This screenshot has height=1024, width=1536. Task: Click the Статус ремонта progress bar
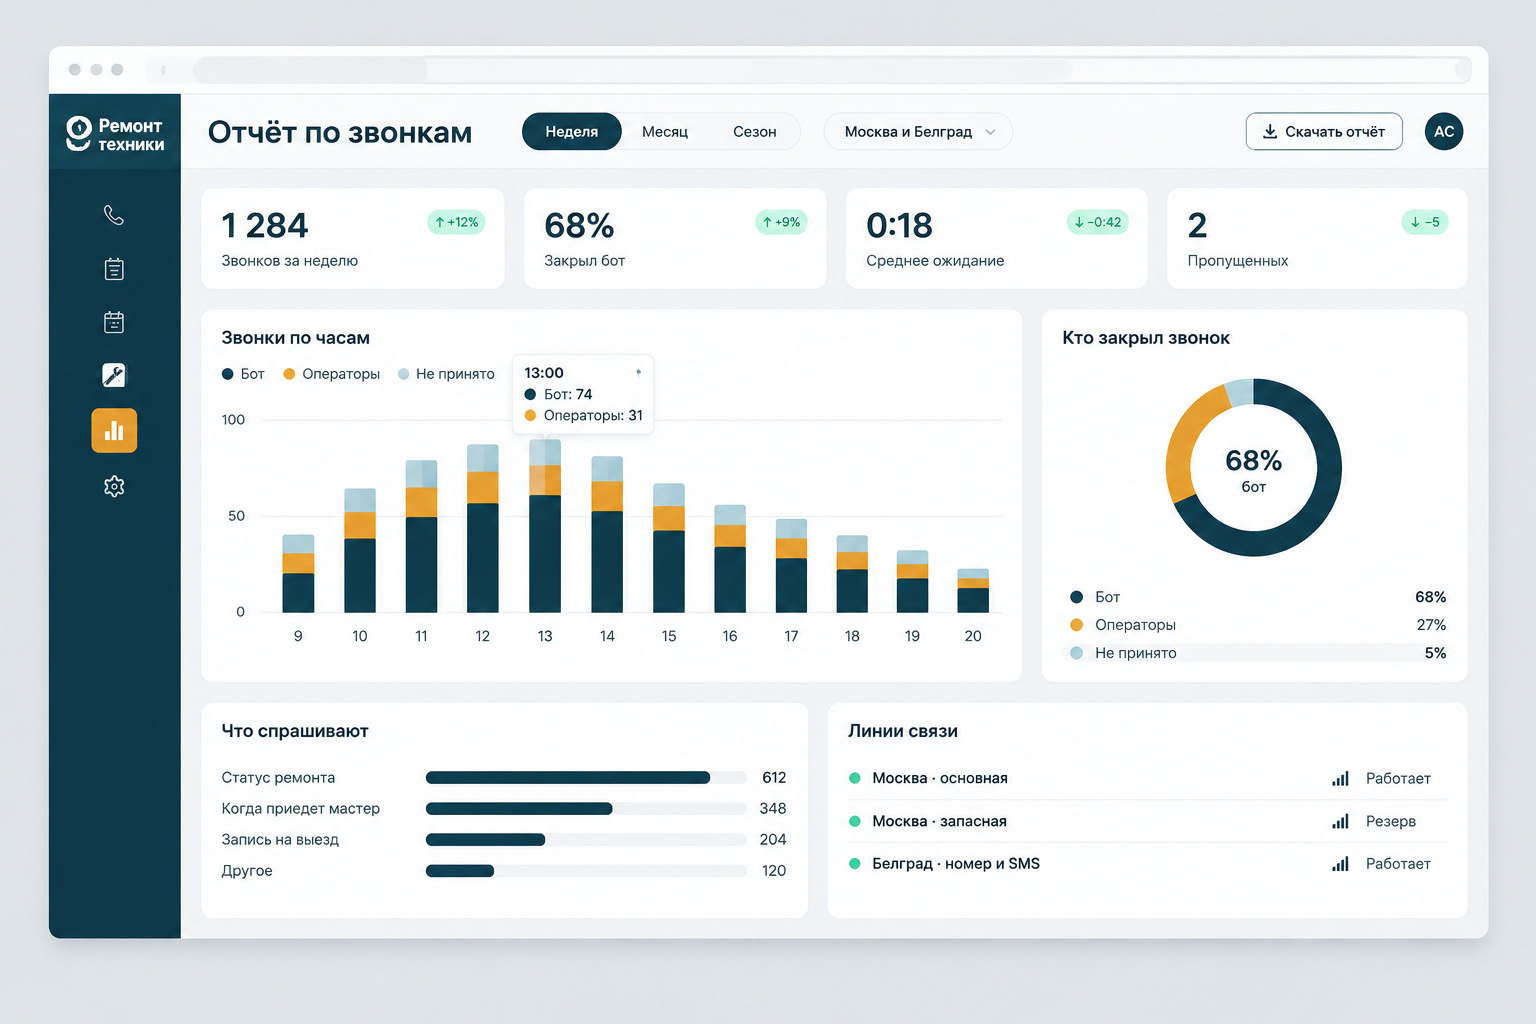(x=586, y=778)
